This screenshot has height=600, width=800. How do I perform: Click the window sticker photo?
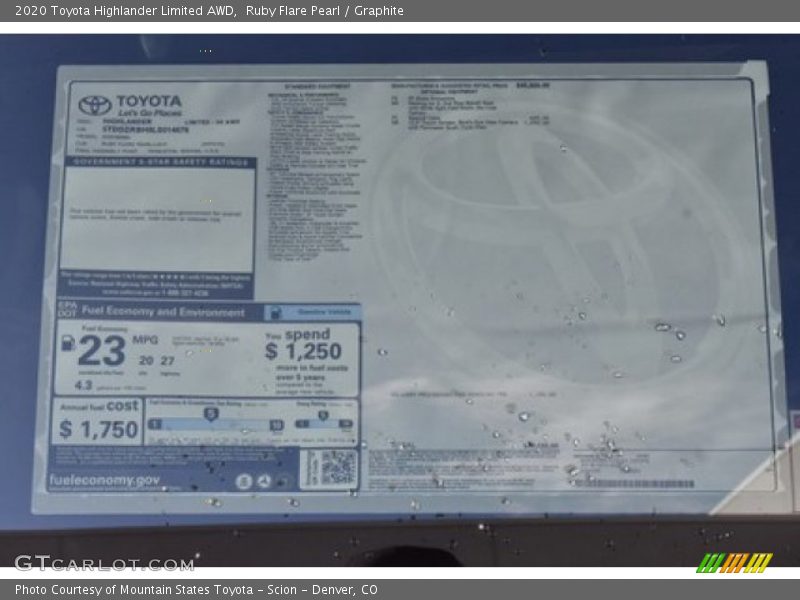coord(400,301)
